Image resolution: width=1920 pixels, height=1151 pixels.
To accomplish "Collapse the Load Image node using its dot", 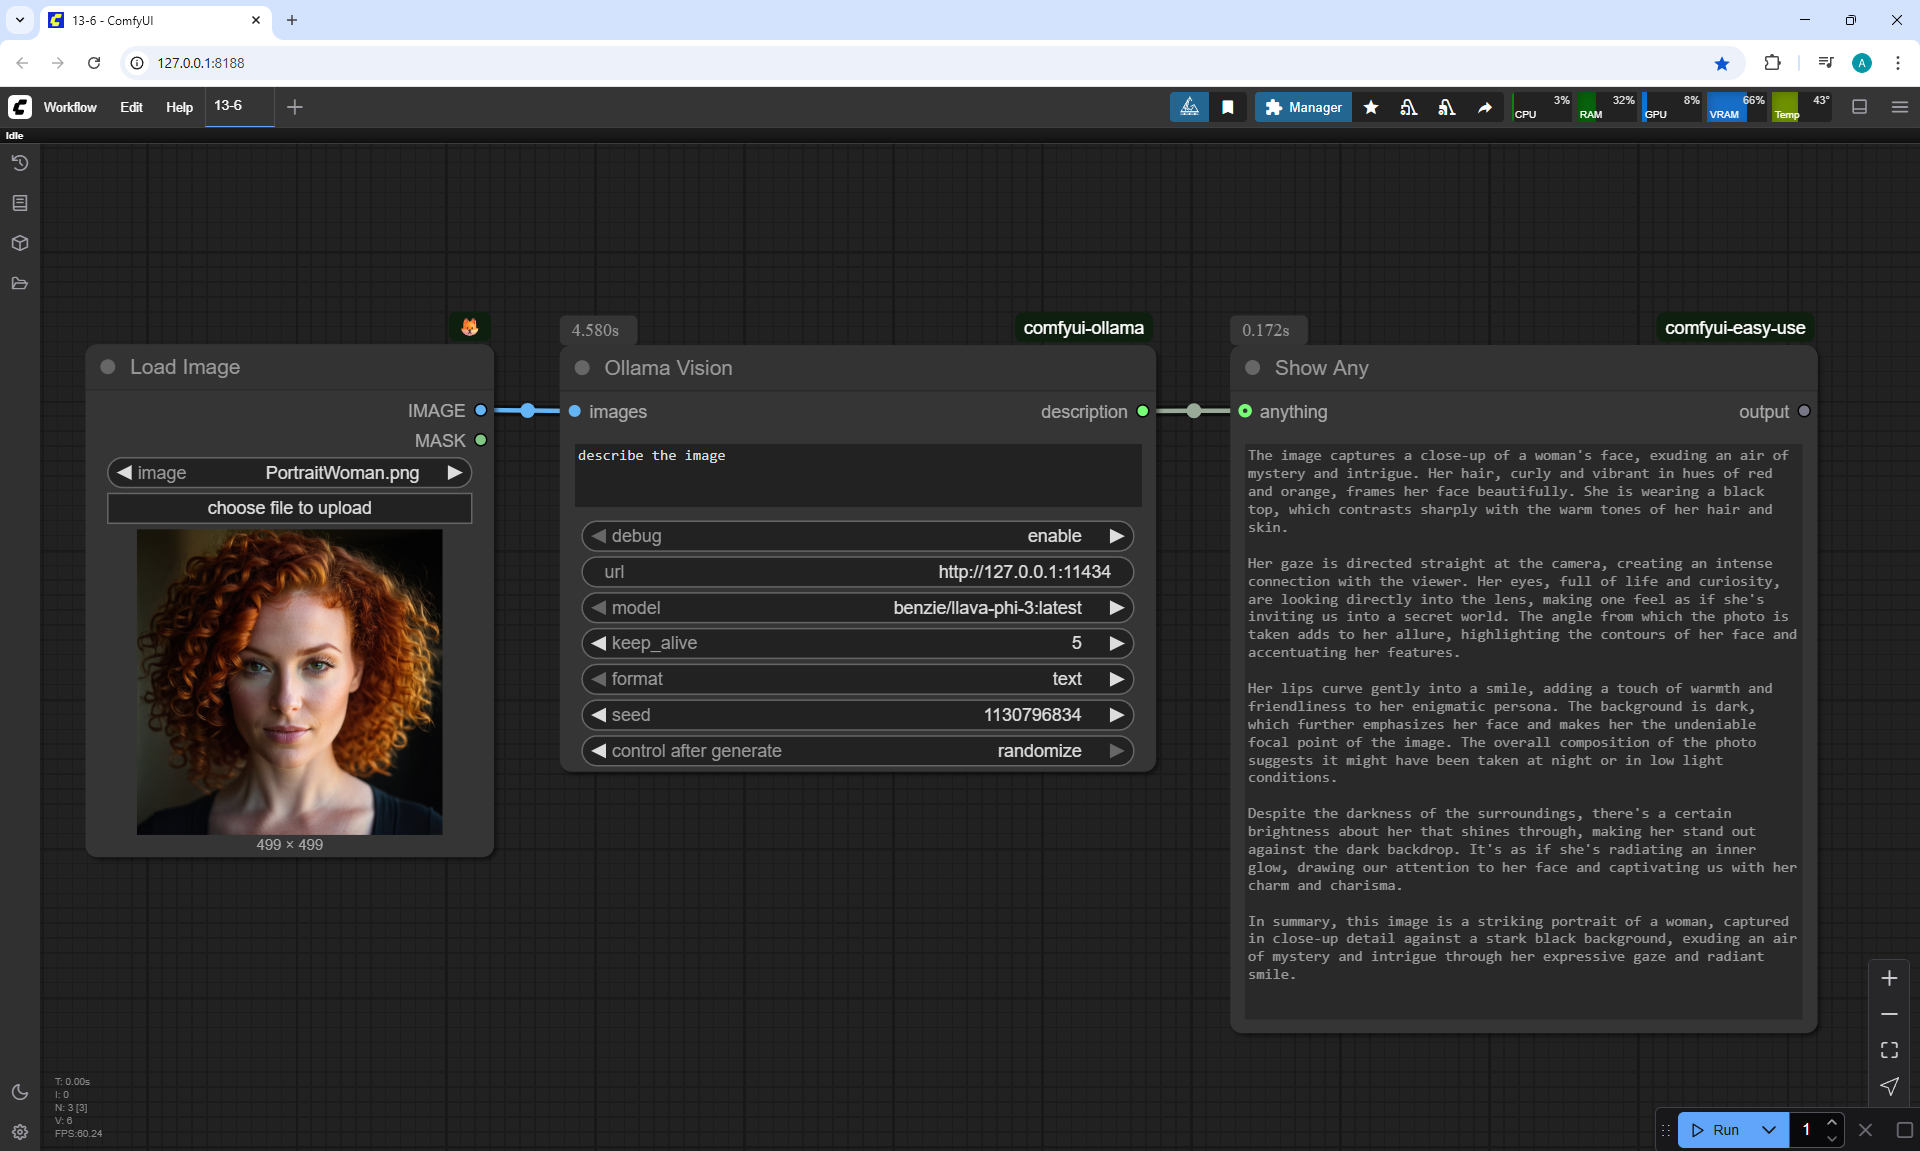I will [108, 367].
